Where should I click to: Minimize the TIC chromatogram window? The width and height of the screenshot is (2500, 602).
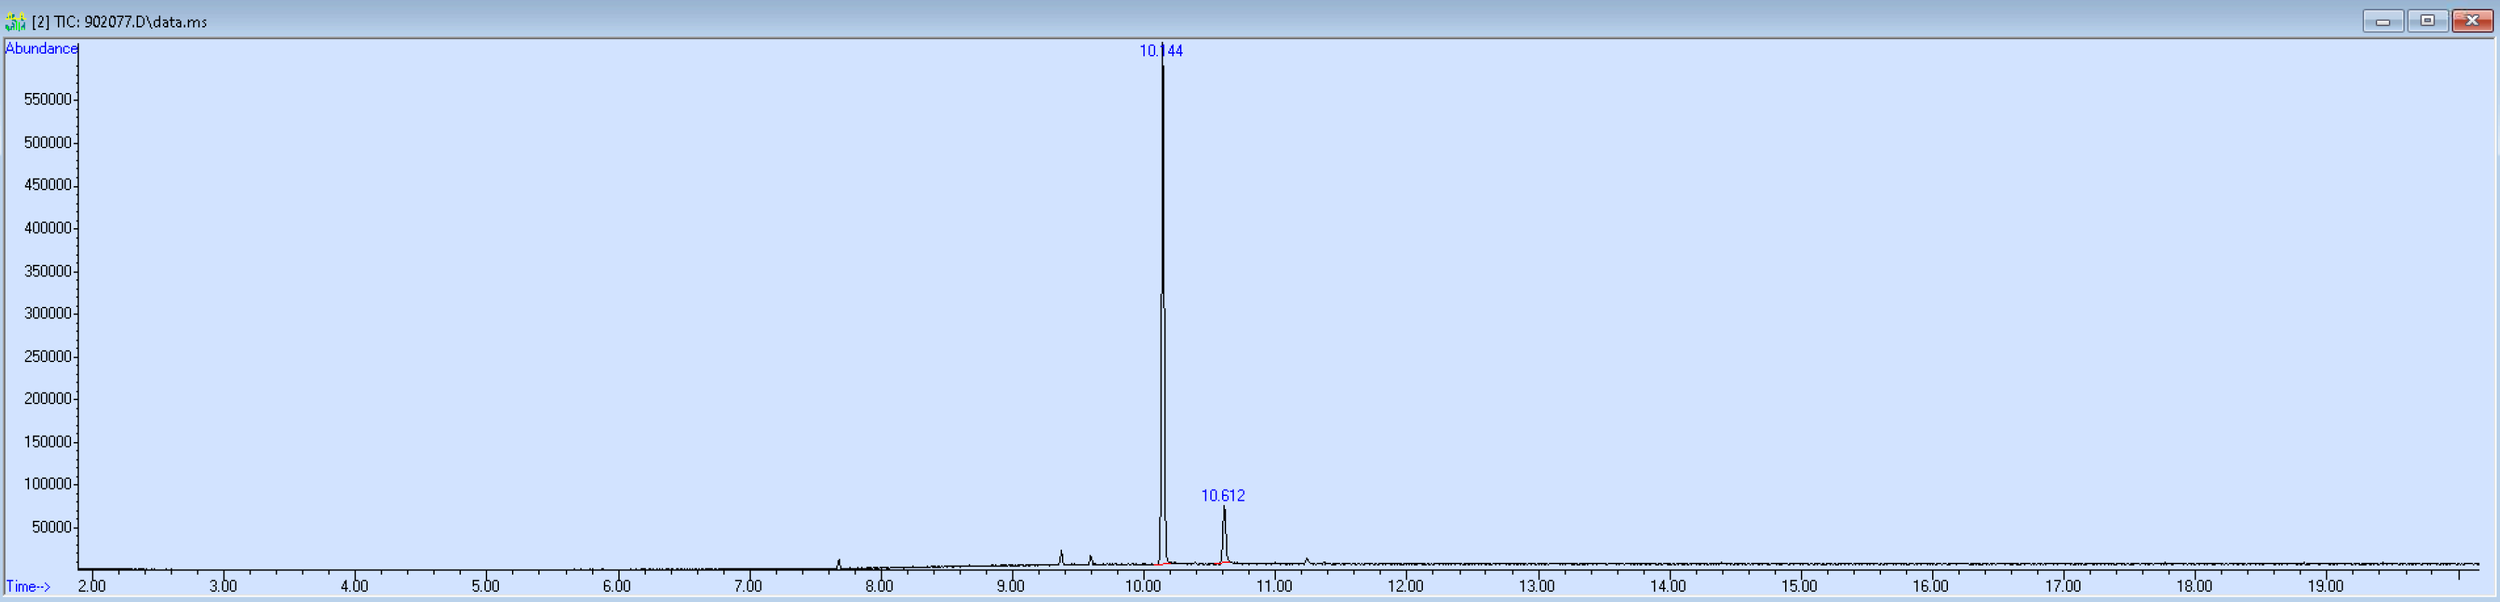point(2383,21)
